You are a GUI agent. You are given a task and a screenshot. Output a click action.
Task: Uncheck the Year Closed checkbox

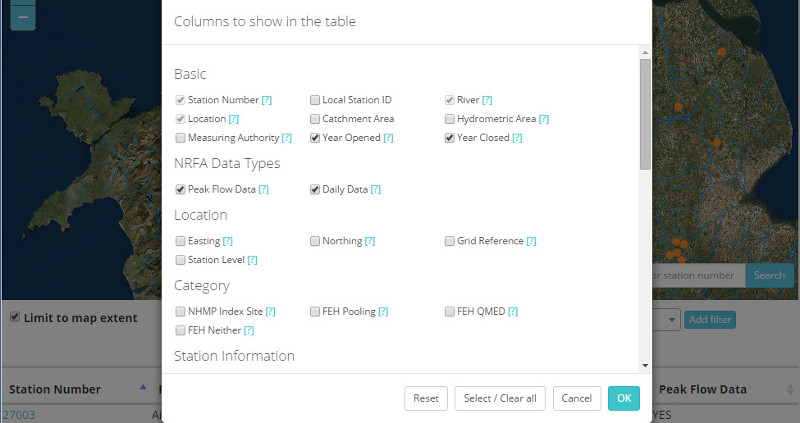(x=449, y=138)
